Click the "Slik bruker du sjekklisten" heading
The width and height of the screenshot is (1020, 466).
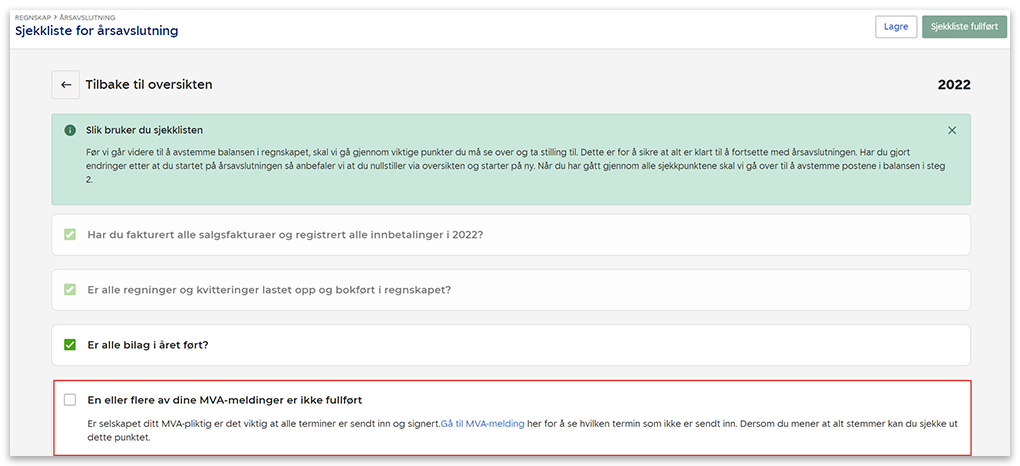[146, 131]
